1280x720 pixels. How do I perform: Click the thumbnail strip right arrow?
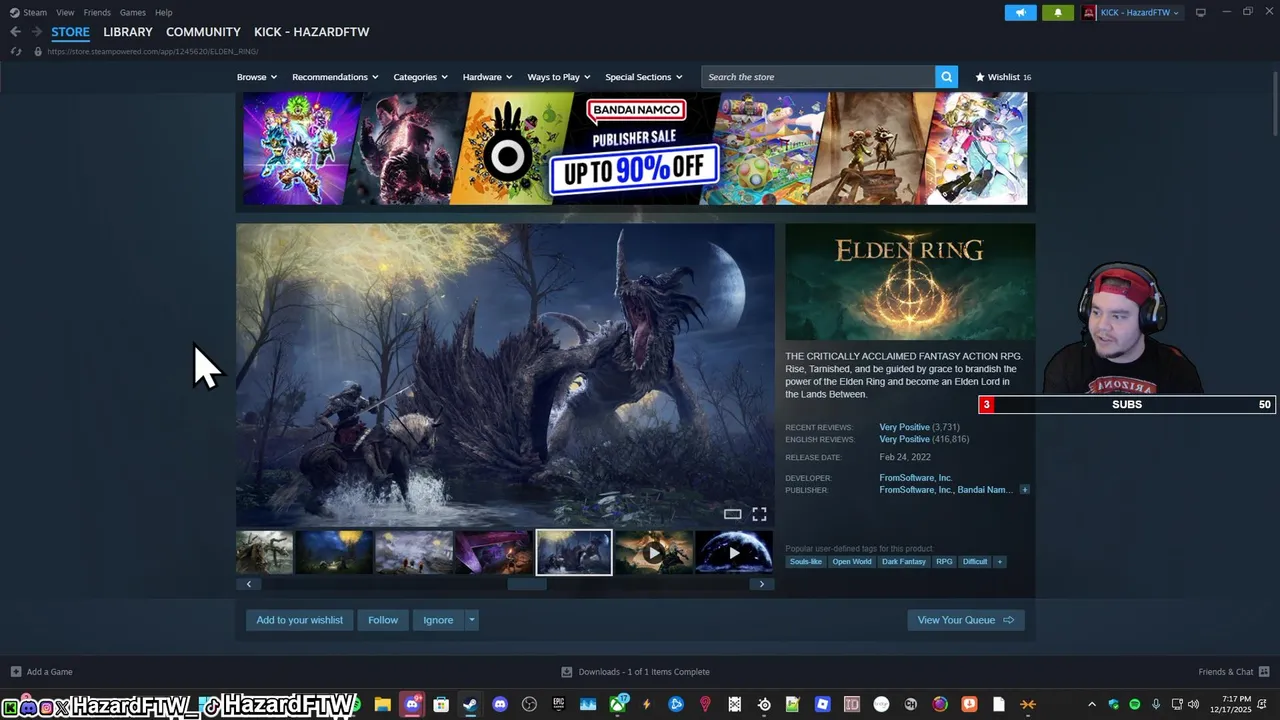coord(762,584)
